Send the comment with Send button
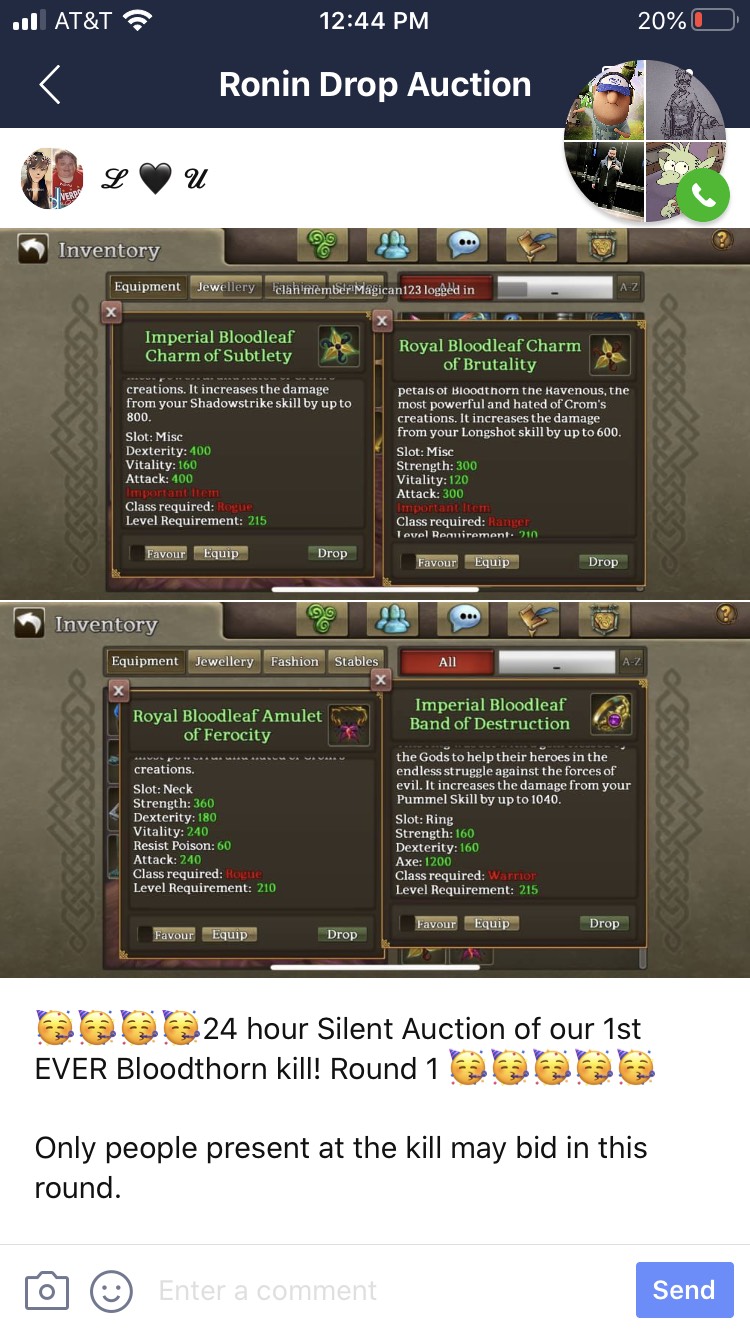This screenshot has height=1334, width=750. click(684, 1290)
